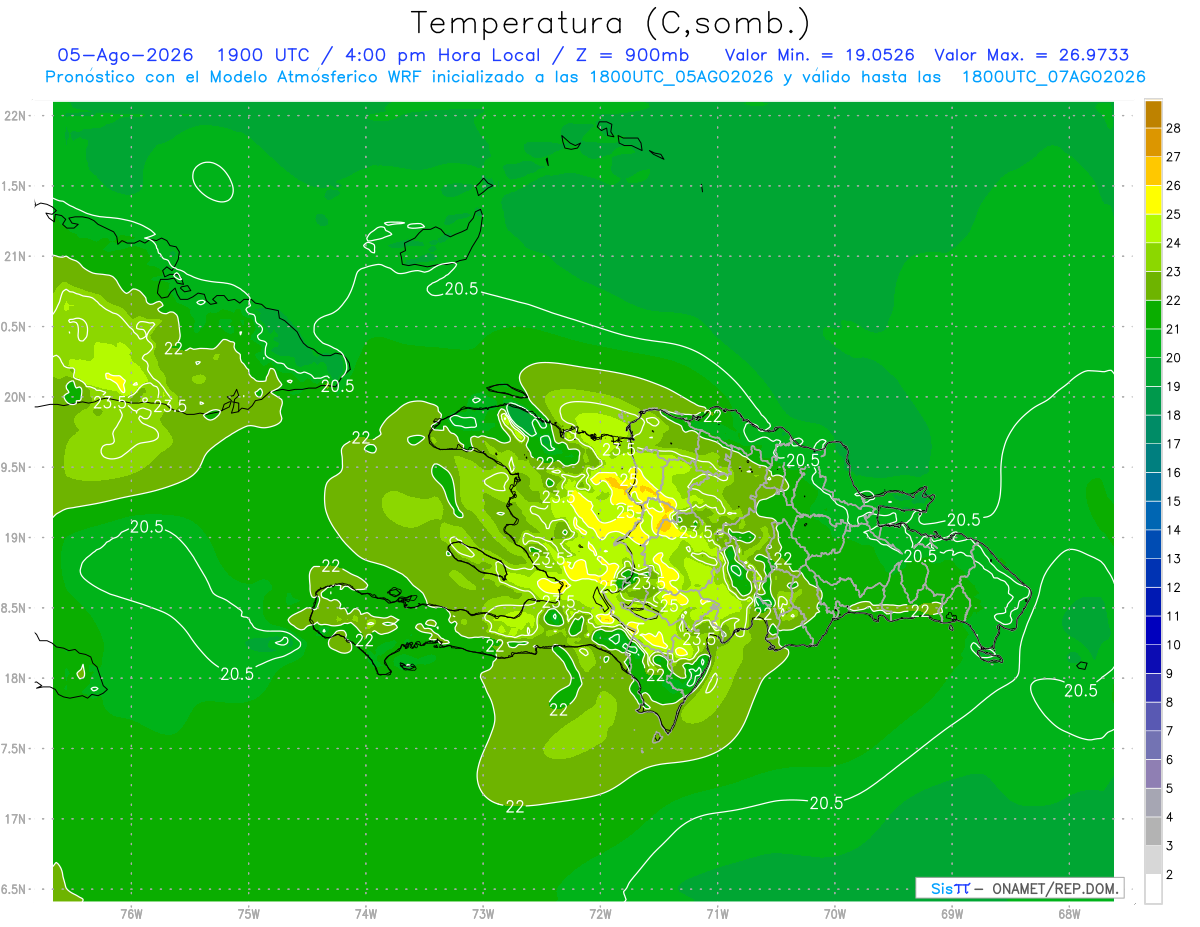This screenshot has width=1200, height=927.
Task: Click the longitude label "71W"
Action: point(717,913)
